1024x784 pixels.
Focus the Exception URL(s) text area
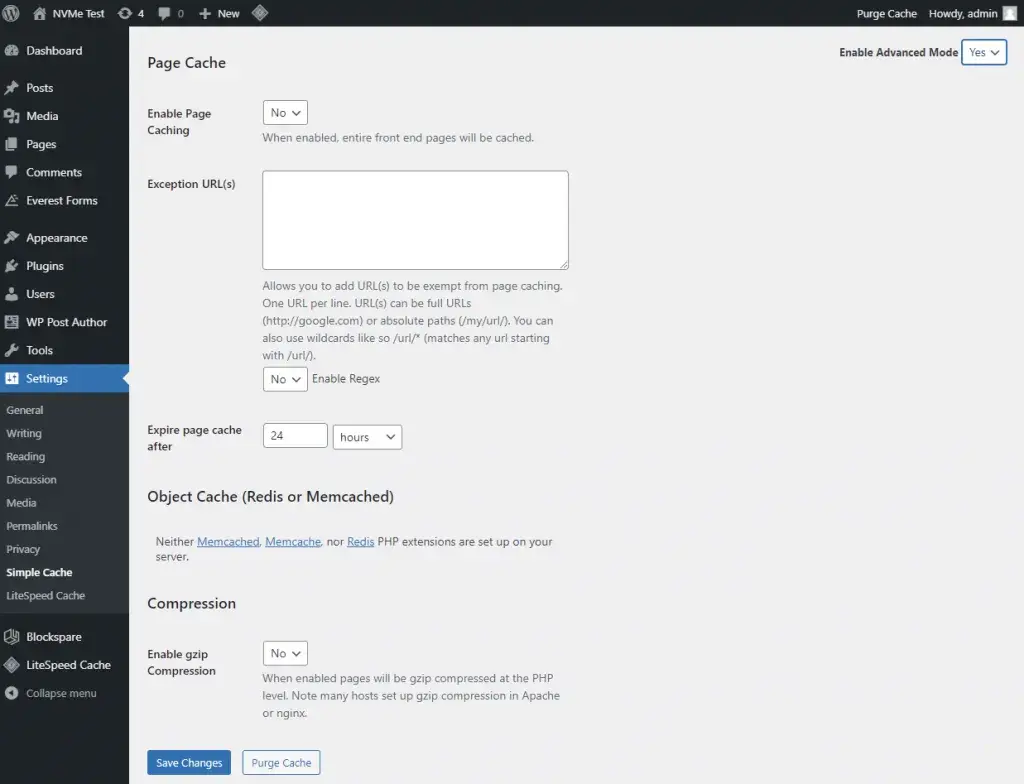(x=415, y=220)
